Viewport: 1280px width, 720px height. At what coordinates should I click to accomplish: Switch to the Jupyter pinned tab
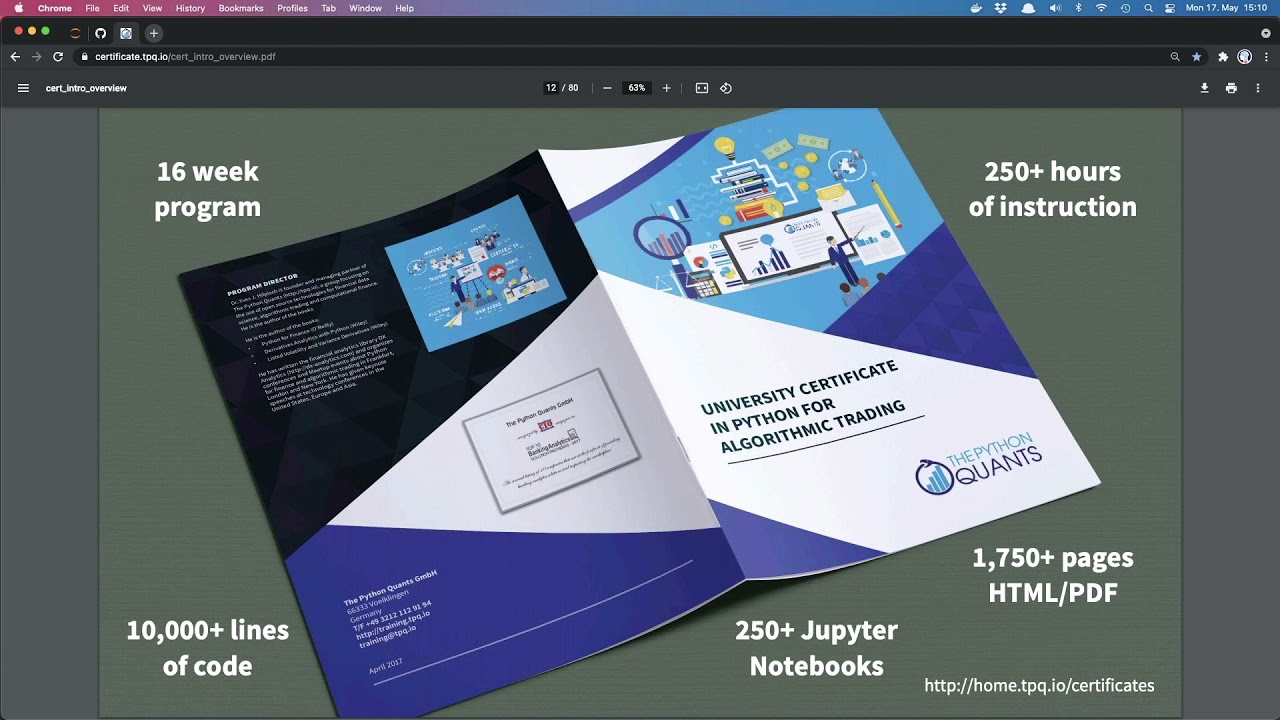click(x=75, y=33)
